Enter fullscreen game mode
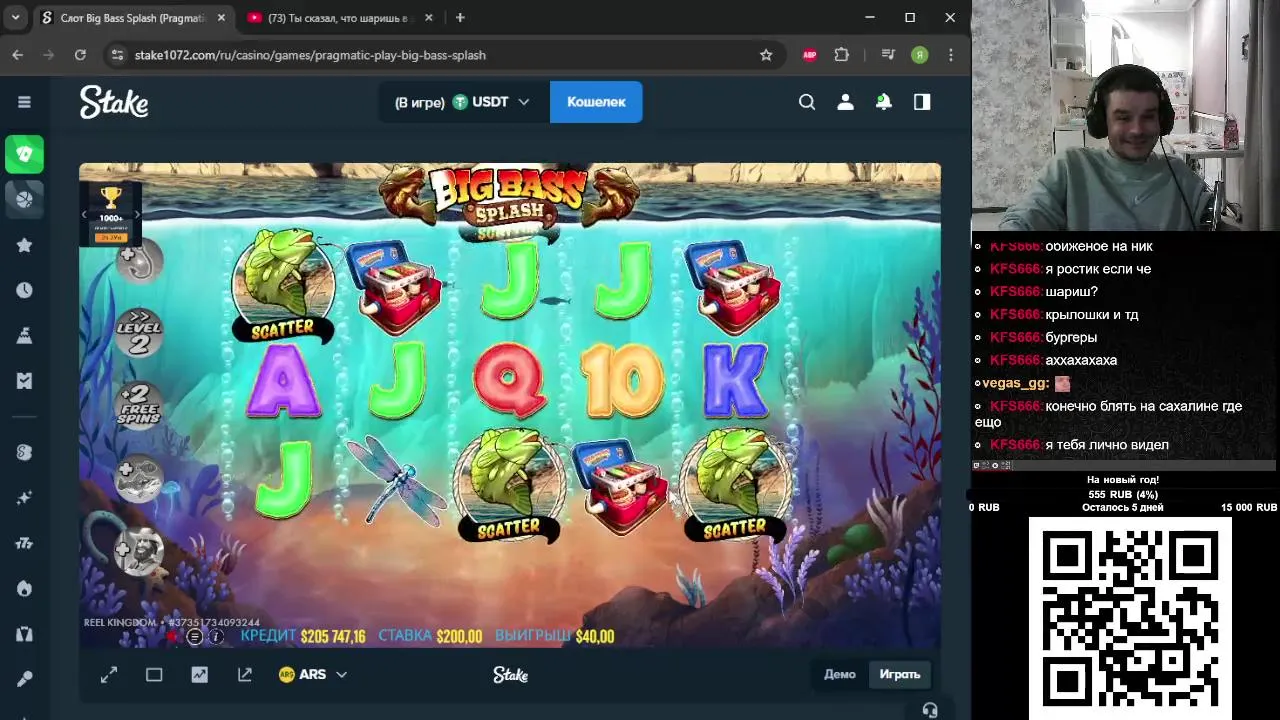1280x720 pixels. point(109,675)
